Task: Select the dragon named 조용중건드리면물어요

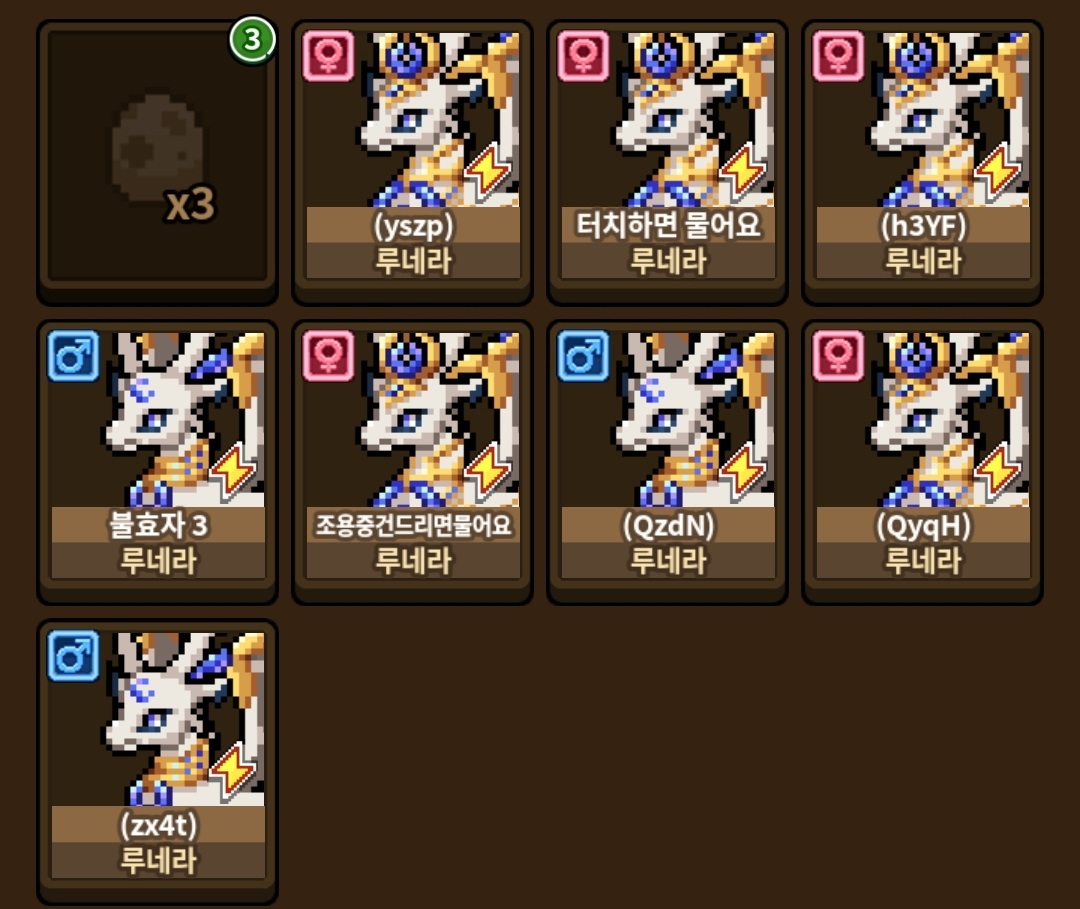Action: tap(413, 462)
